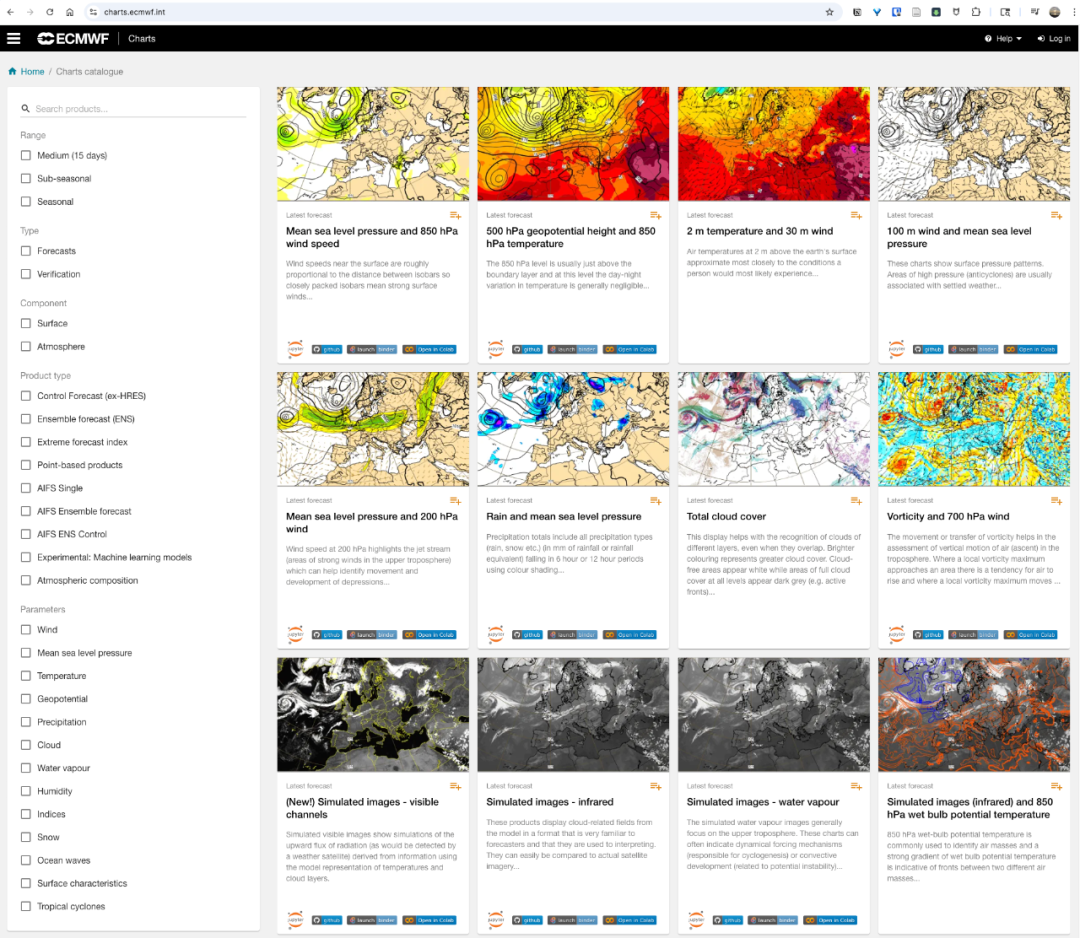Screen dimensions: 1080x938
Task: Click the Search products input field
Action: point(135,109)
